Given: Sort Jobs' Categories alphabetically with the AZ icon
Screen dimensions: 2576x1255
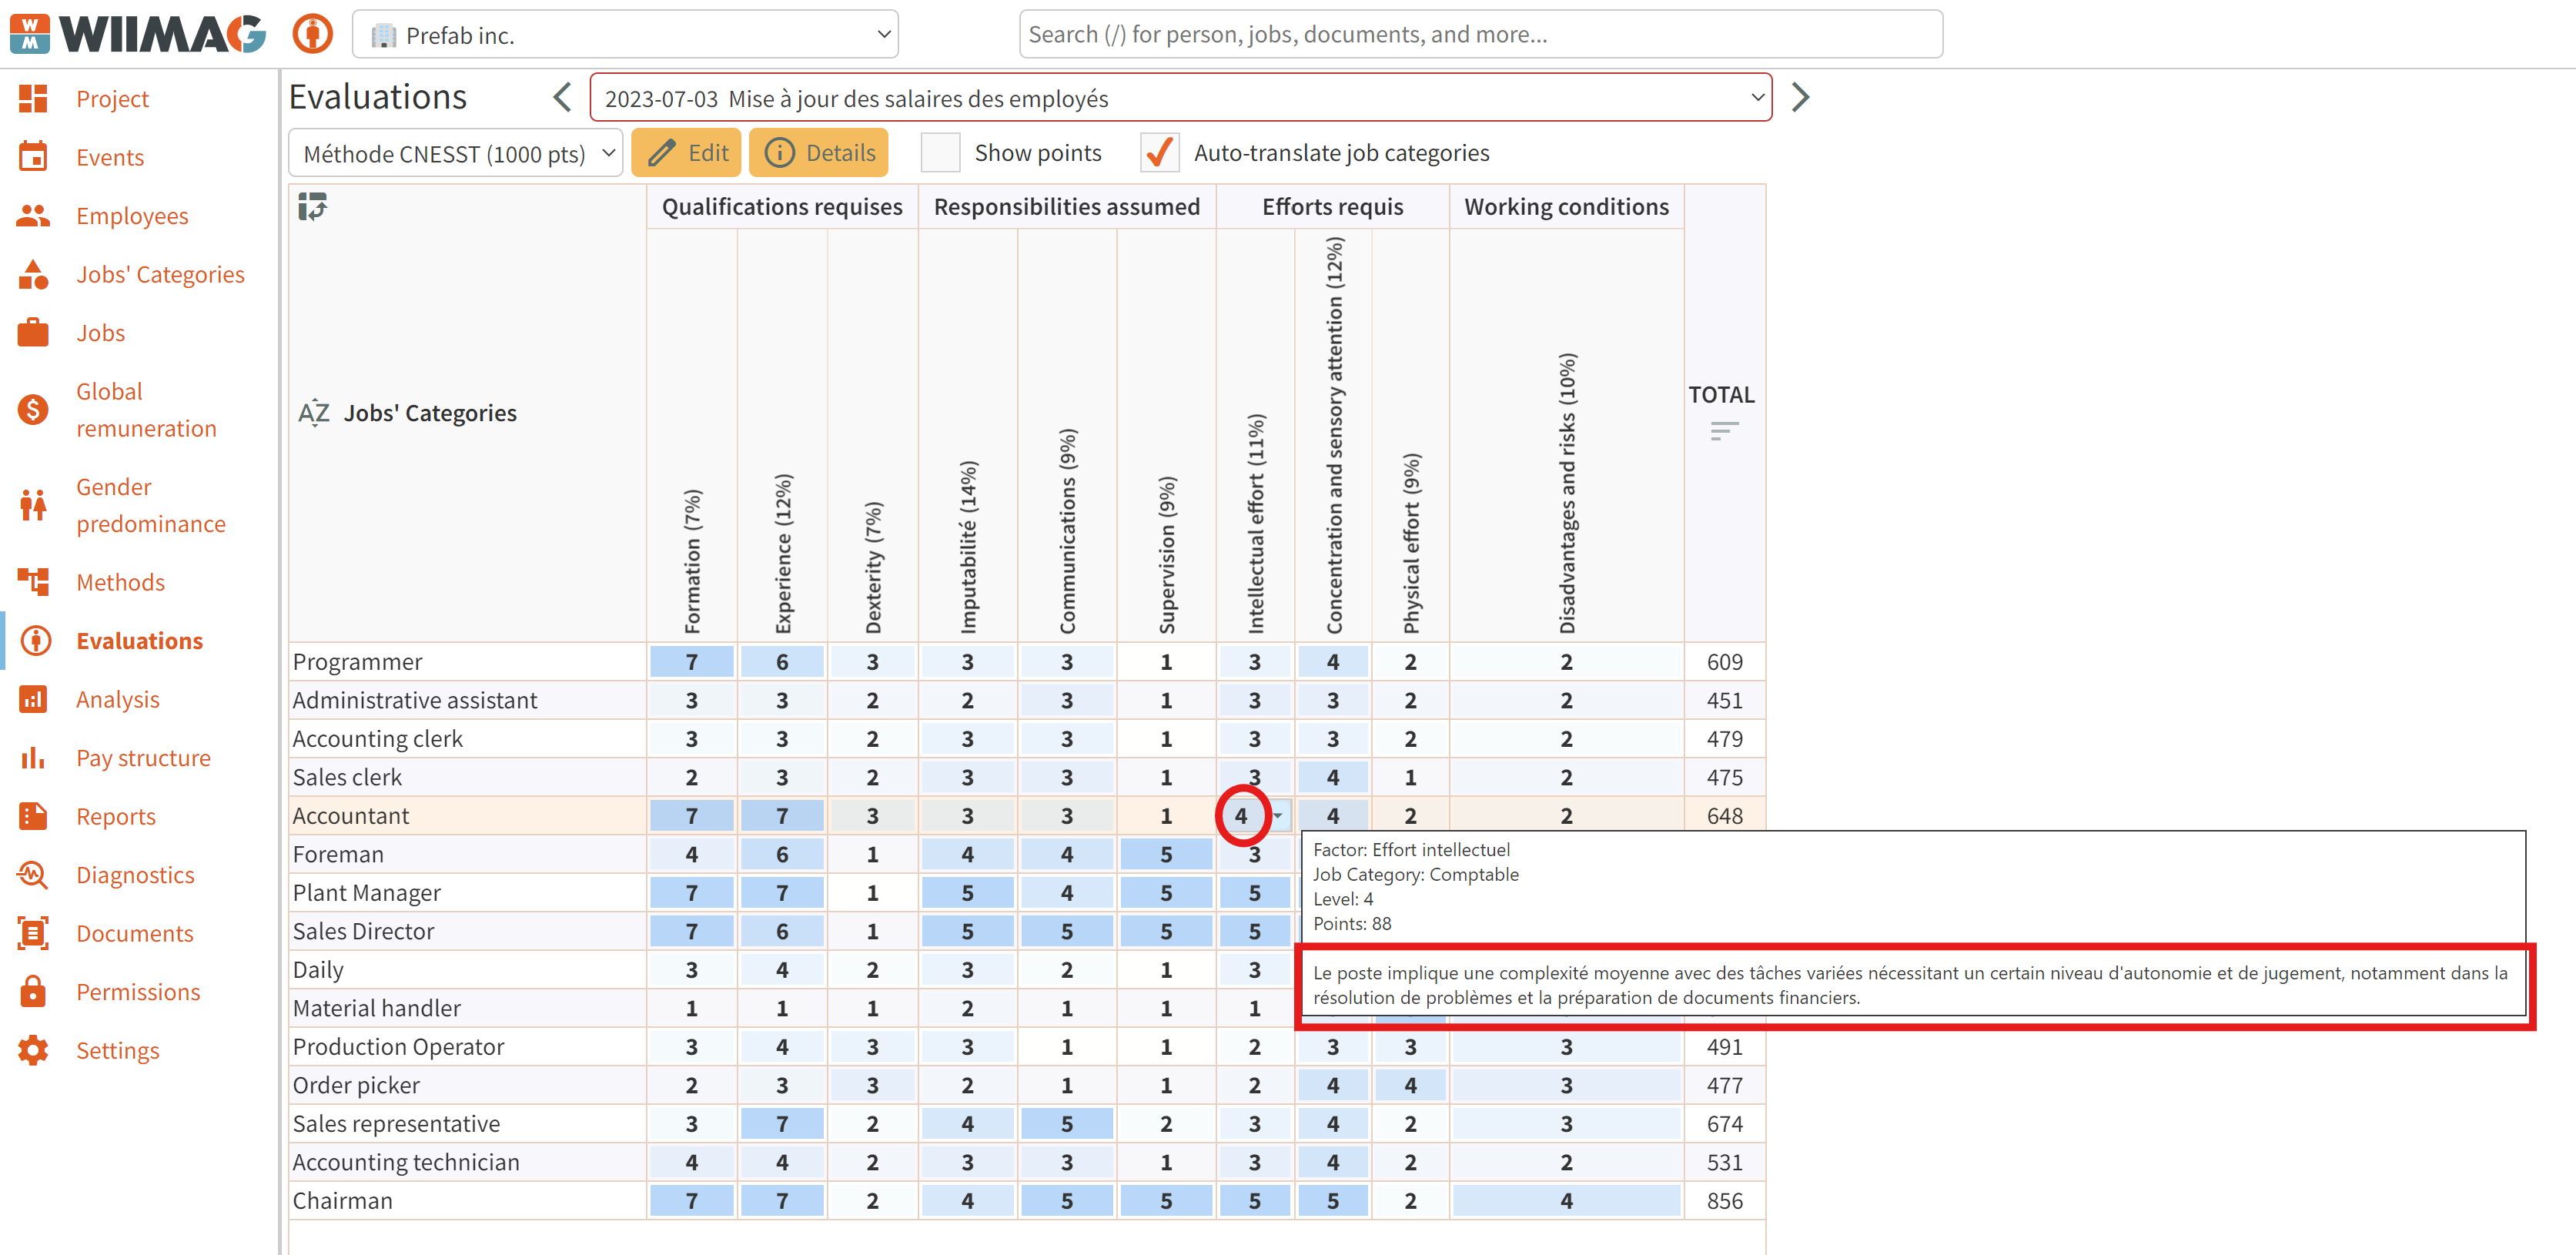Looking at the screenshot, I should 314,413.
